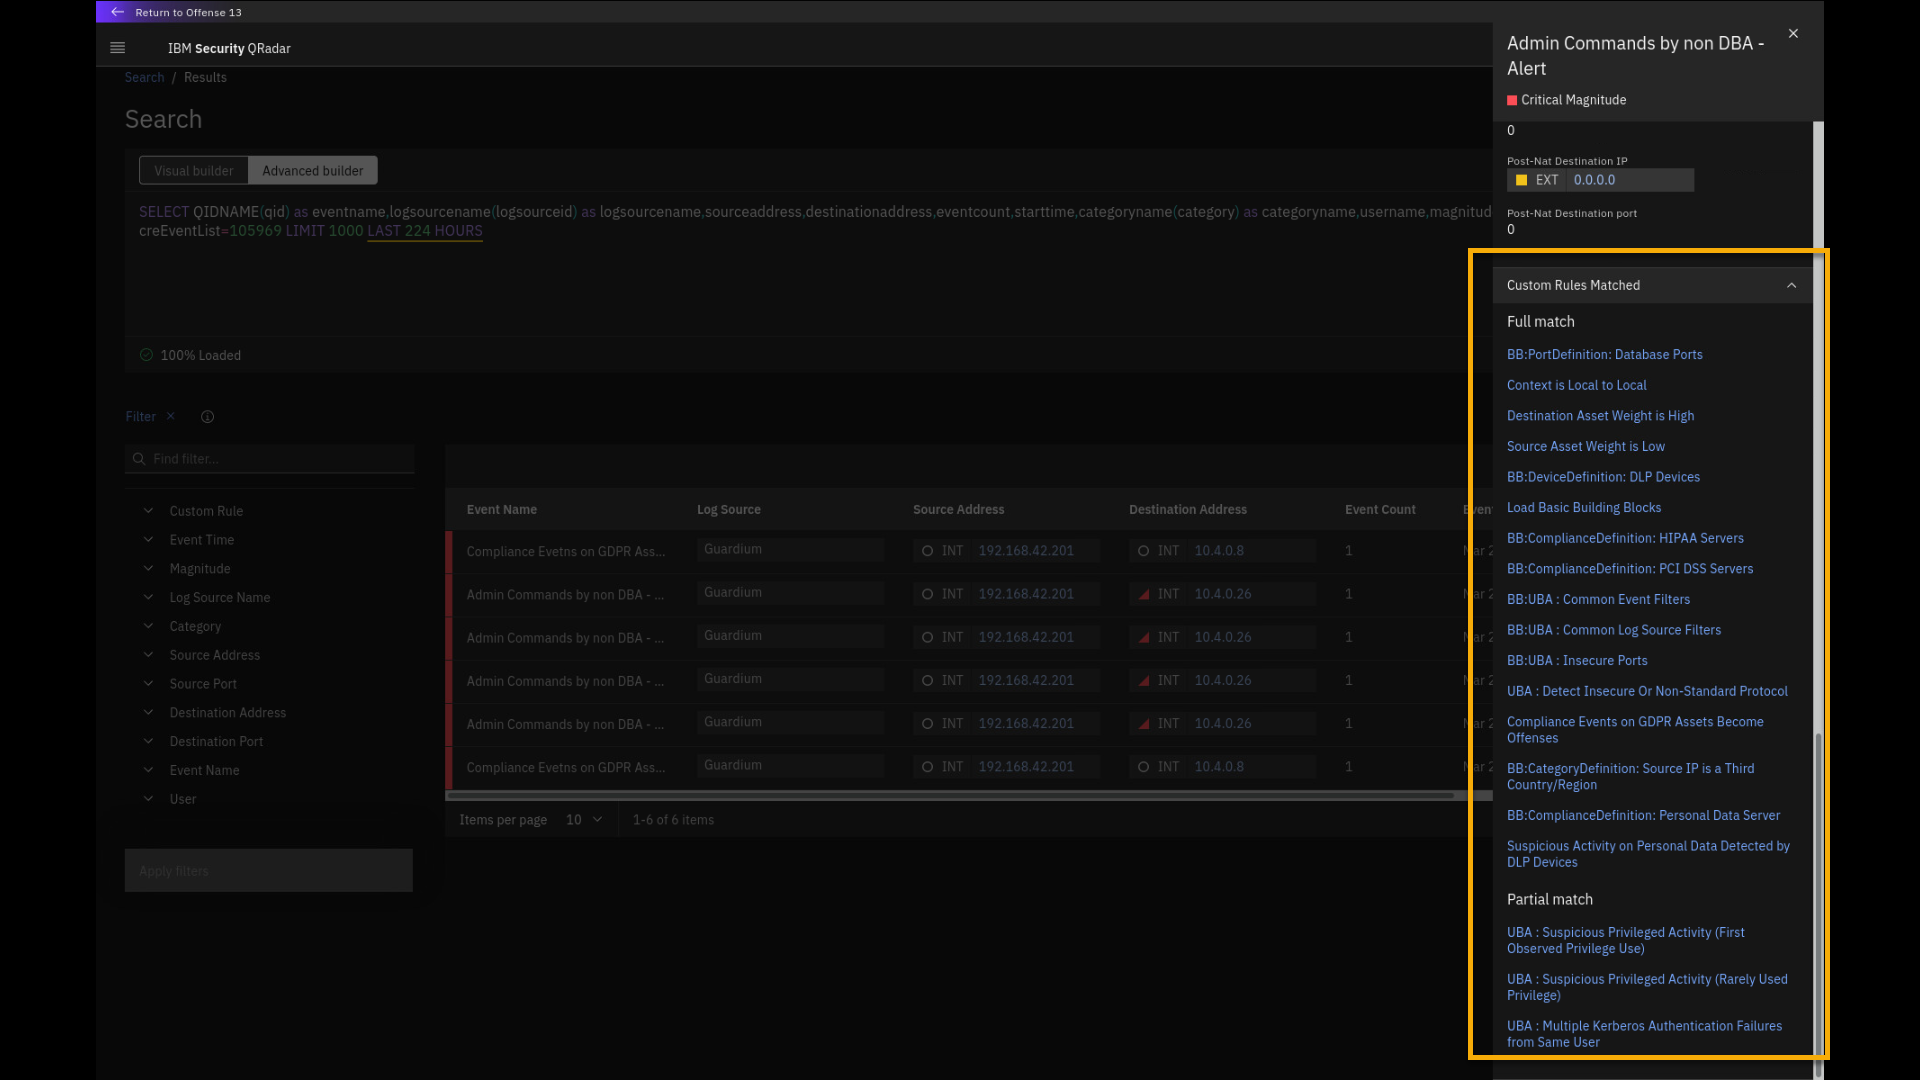Clear filters with the X icon
This screenshot has height=1080, width=1920.
[x=171, y=416]
